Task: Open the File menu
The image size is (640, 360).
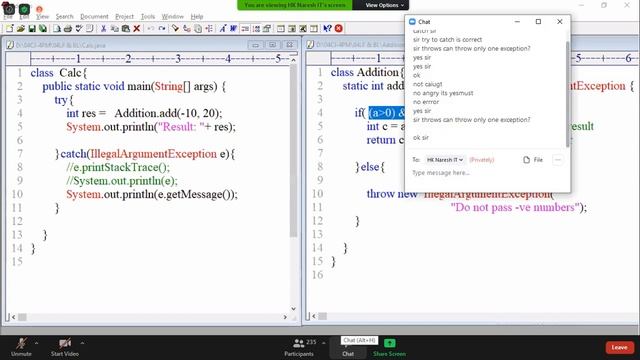Action: (8, 17)
